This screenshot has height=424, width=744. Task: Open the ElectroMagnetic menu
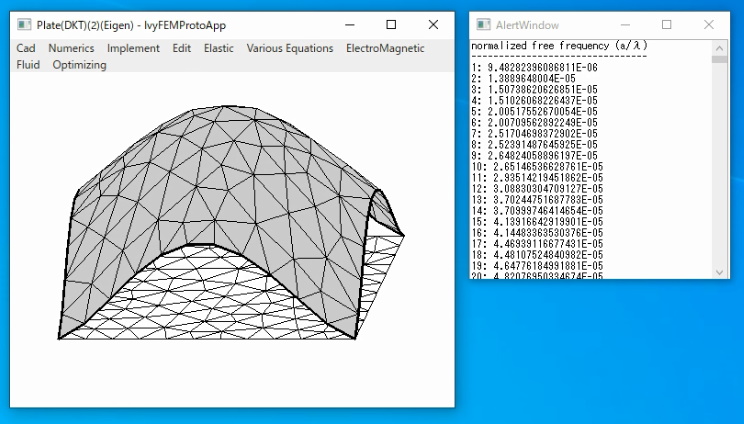tap(385, 48)
